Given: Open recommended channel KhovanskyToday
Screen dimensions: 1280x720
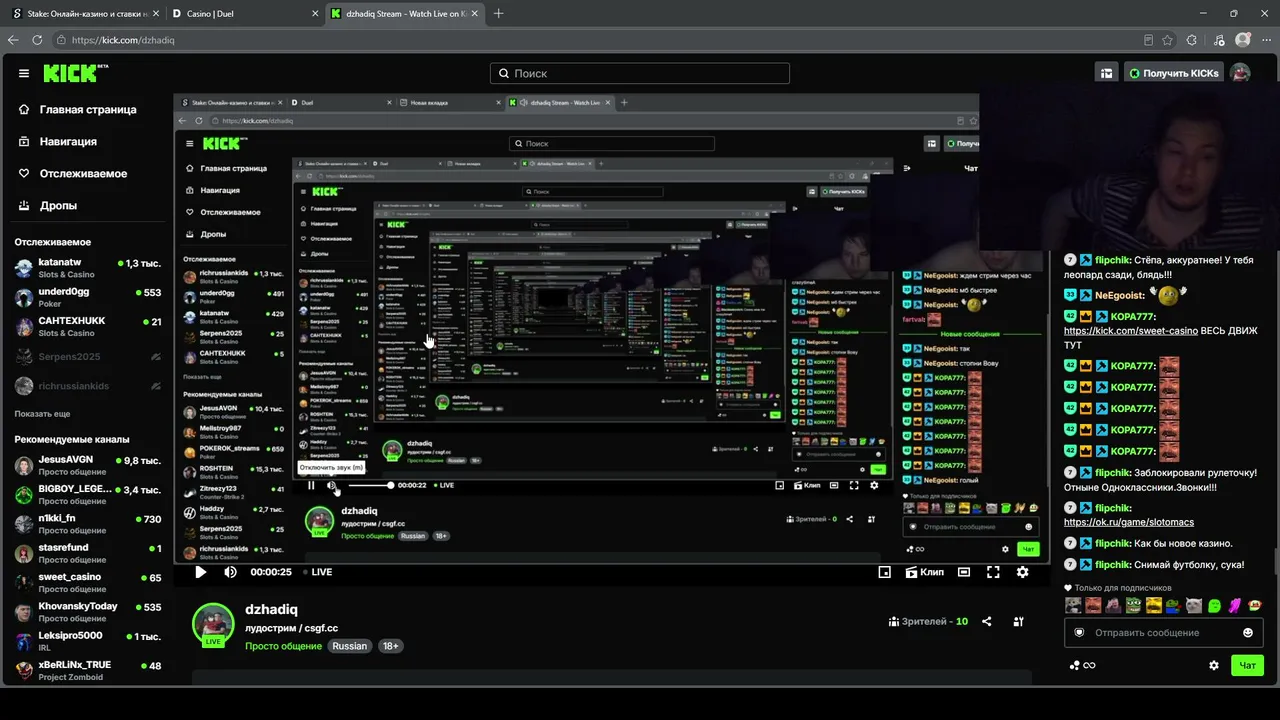Looking at the screenshot, I should [x=88, y=611].
